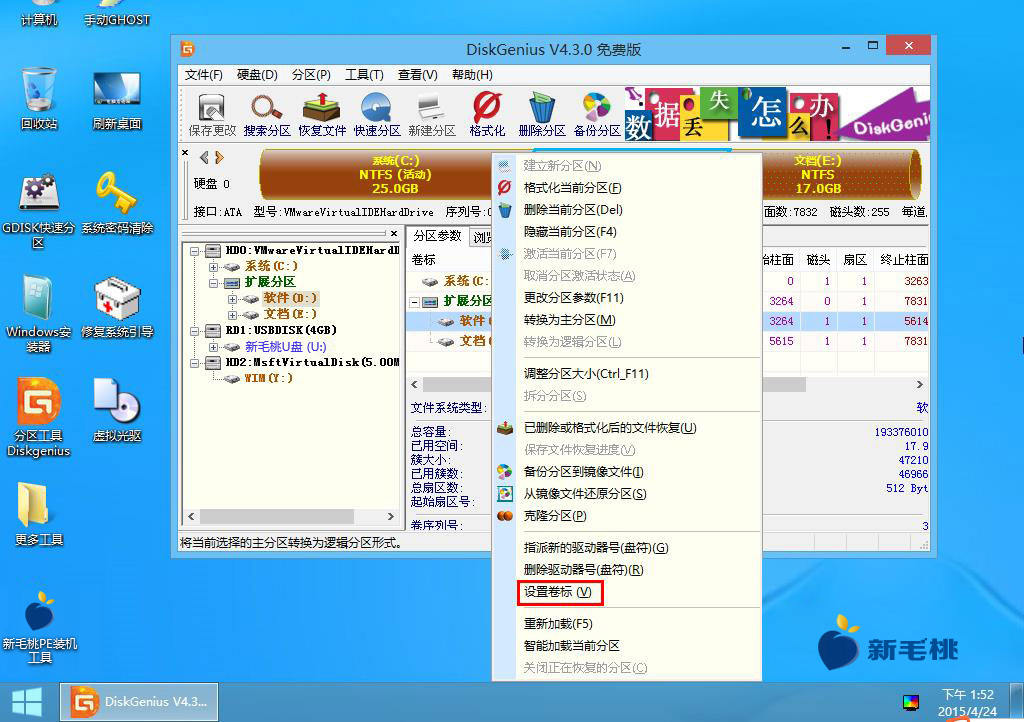Image resolution: width=1024 pixels, height=722 pixels.
Task: Switch to the 分区参数 tab
Action: point(437,236)
